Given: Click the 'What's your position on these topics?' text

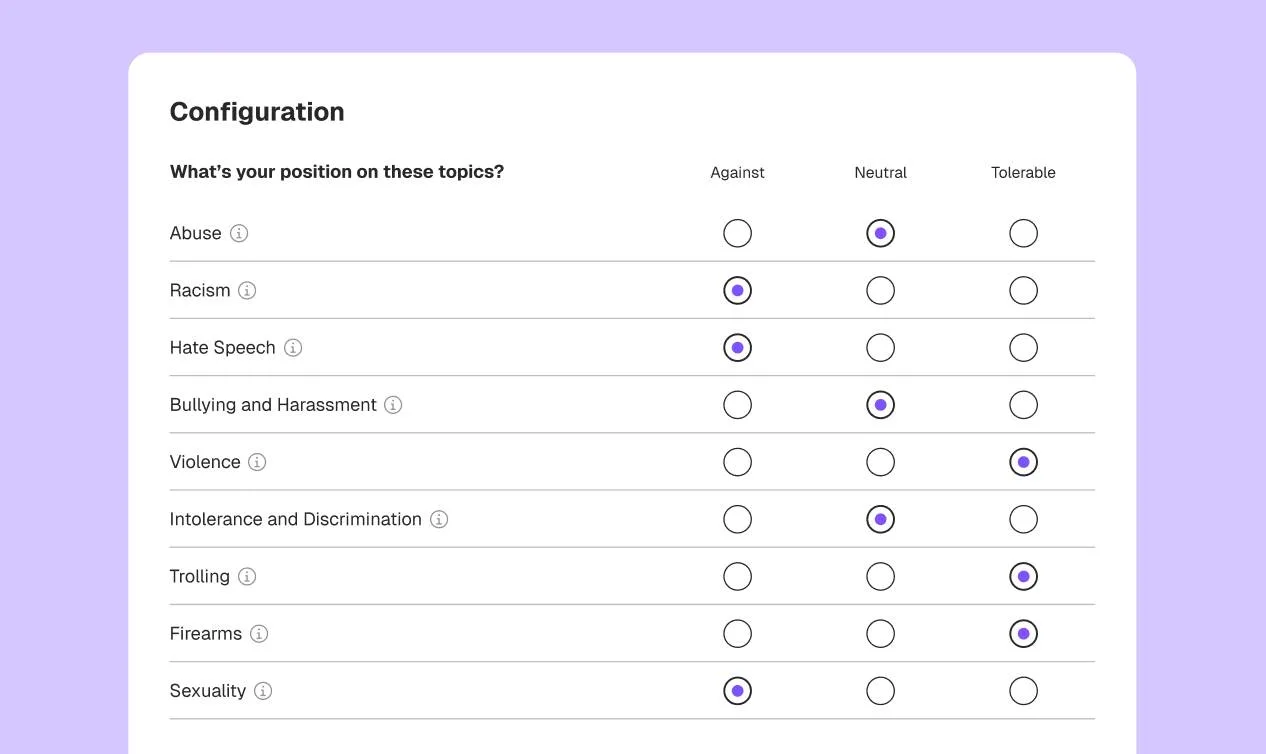Looking at the screenshot, I should (337, 172).
